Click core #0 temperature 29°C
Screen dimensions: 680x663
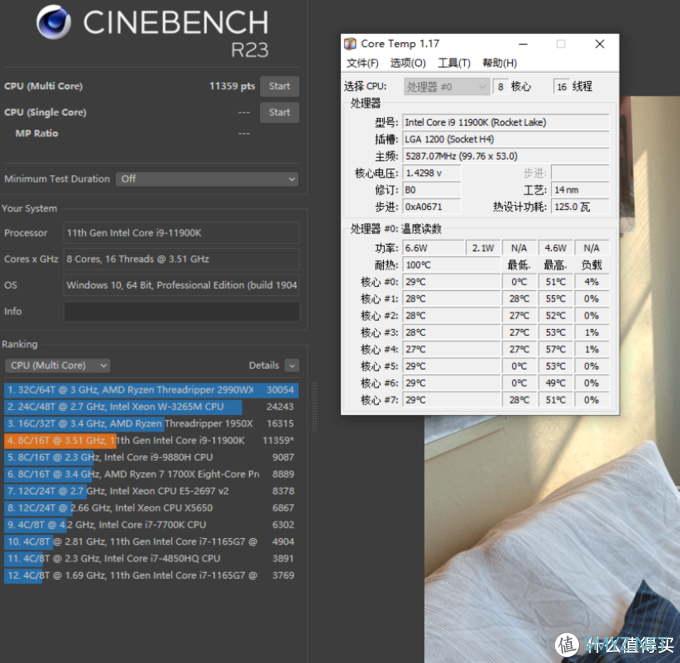click(x=451, y=282)
